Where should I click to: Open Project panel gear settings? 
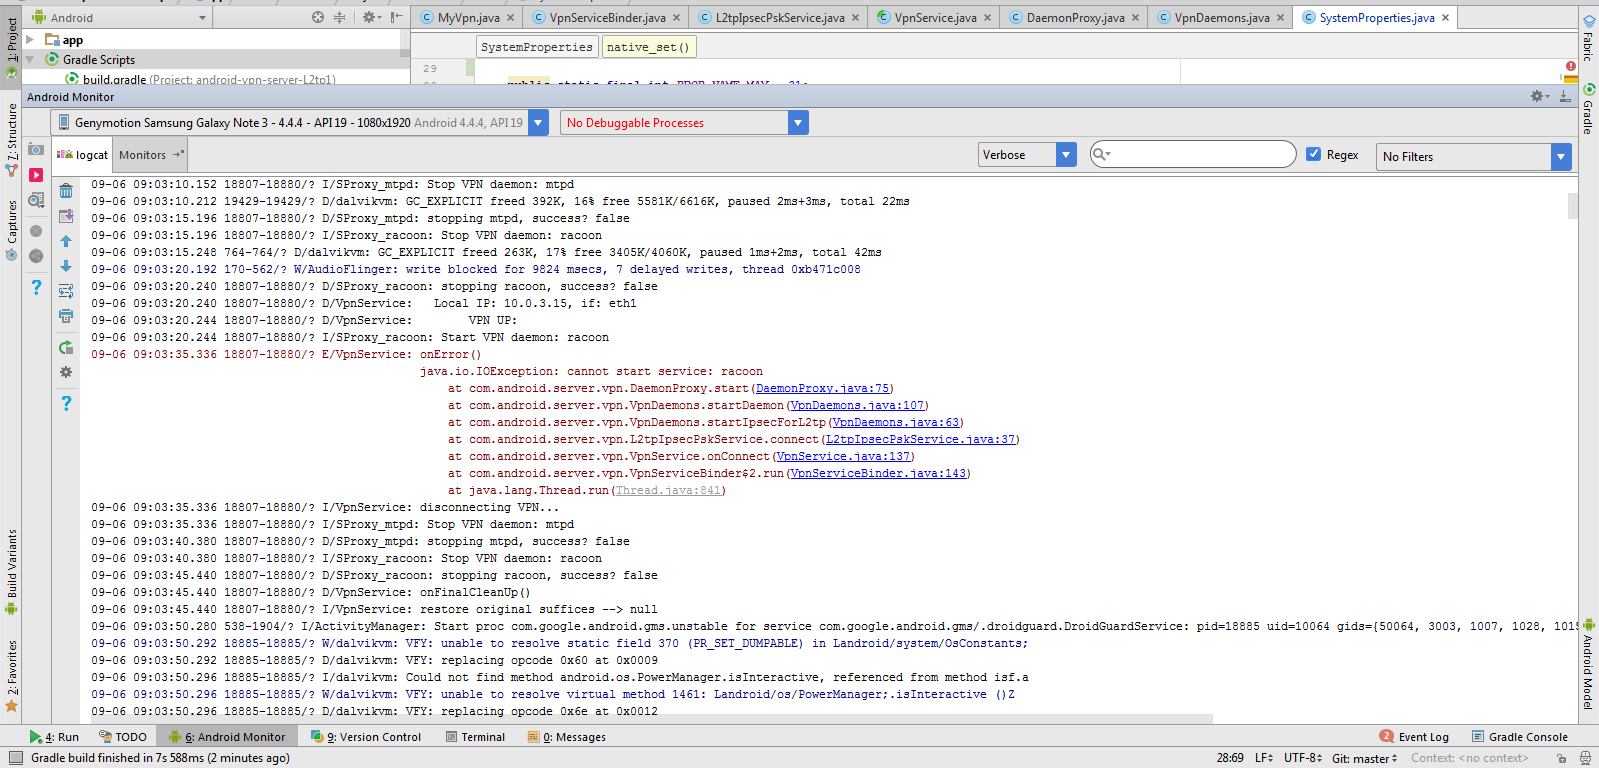[370, 17]
